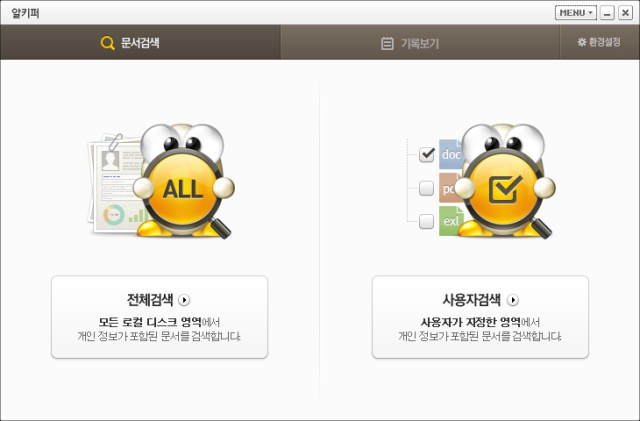Toggle the unchecked checkbox next to exl
The width and height of the screenshot is (640, 421).
pos(427,221)
